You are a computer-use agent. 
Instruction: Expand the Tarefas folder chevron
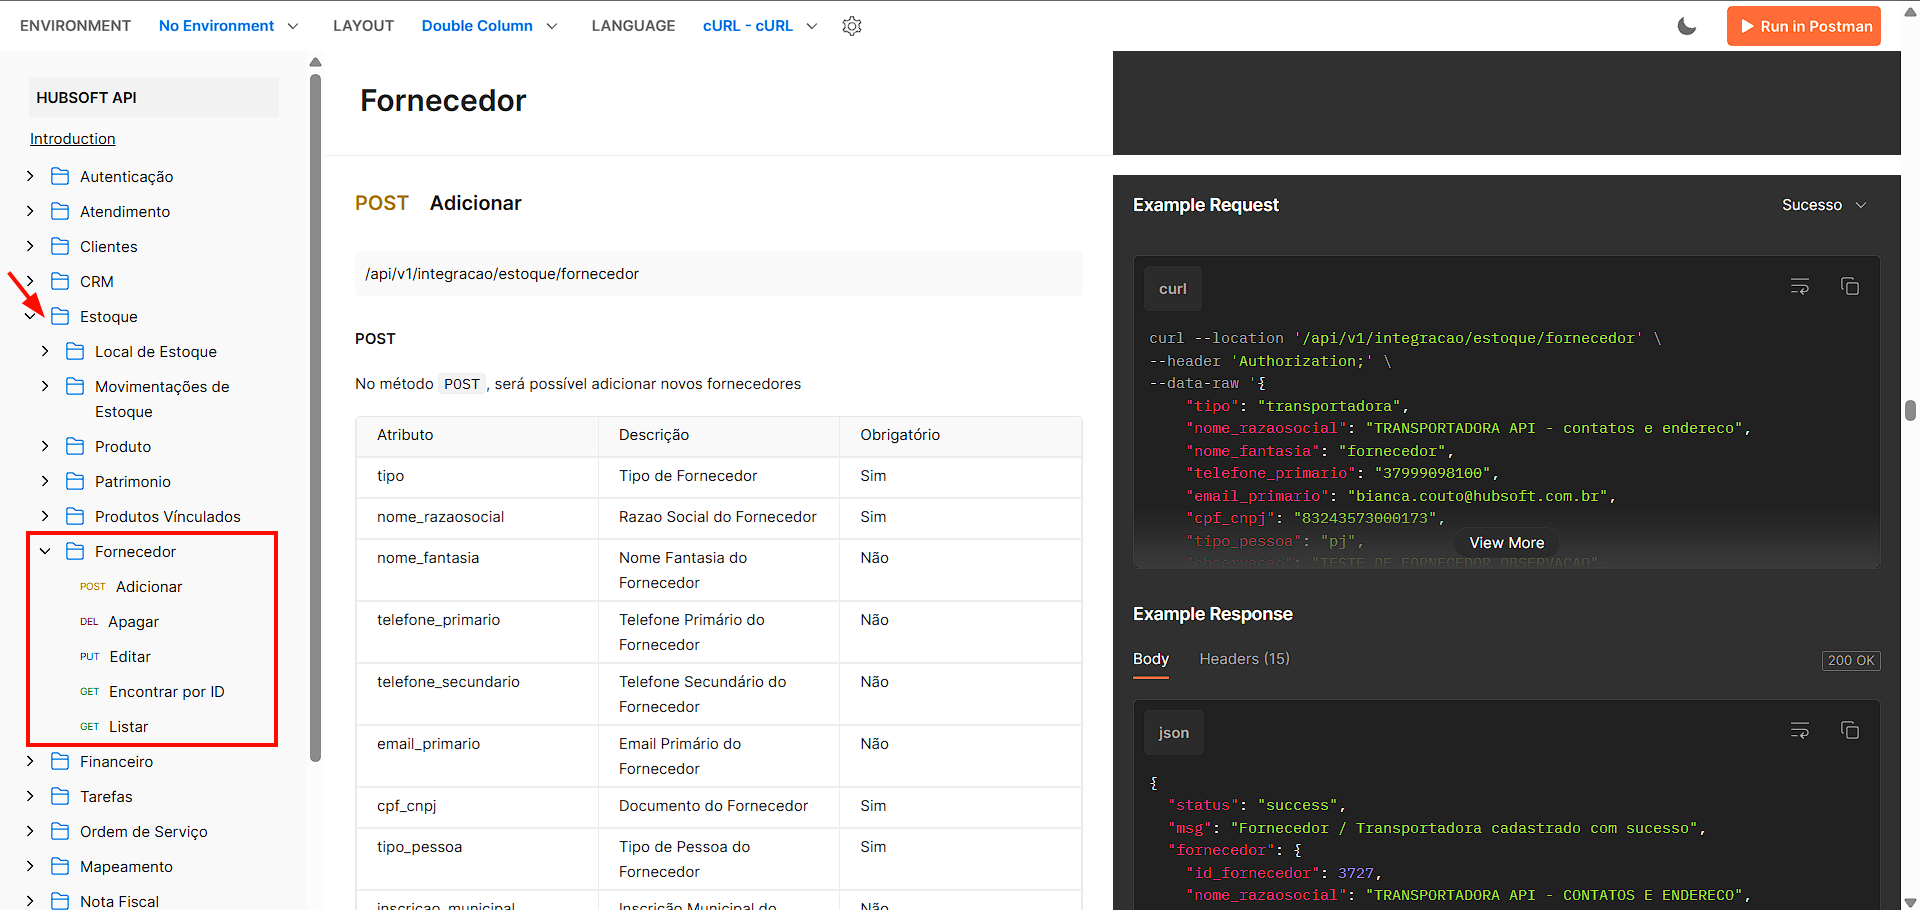(30, 796)
